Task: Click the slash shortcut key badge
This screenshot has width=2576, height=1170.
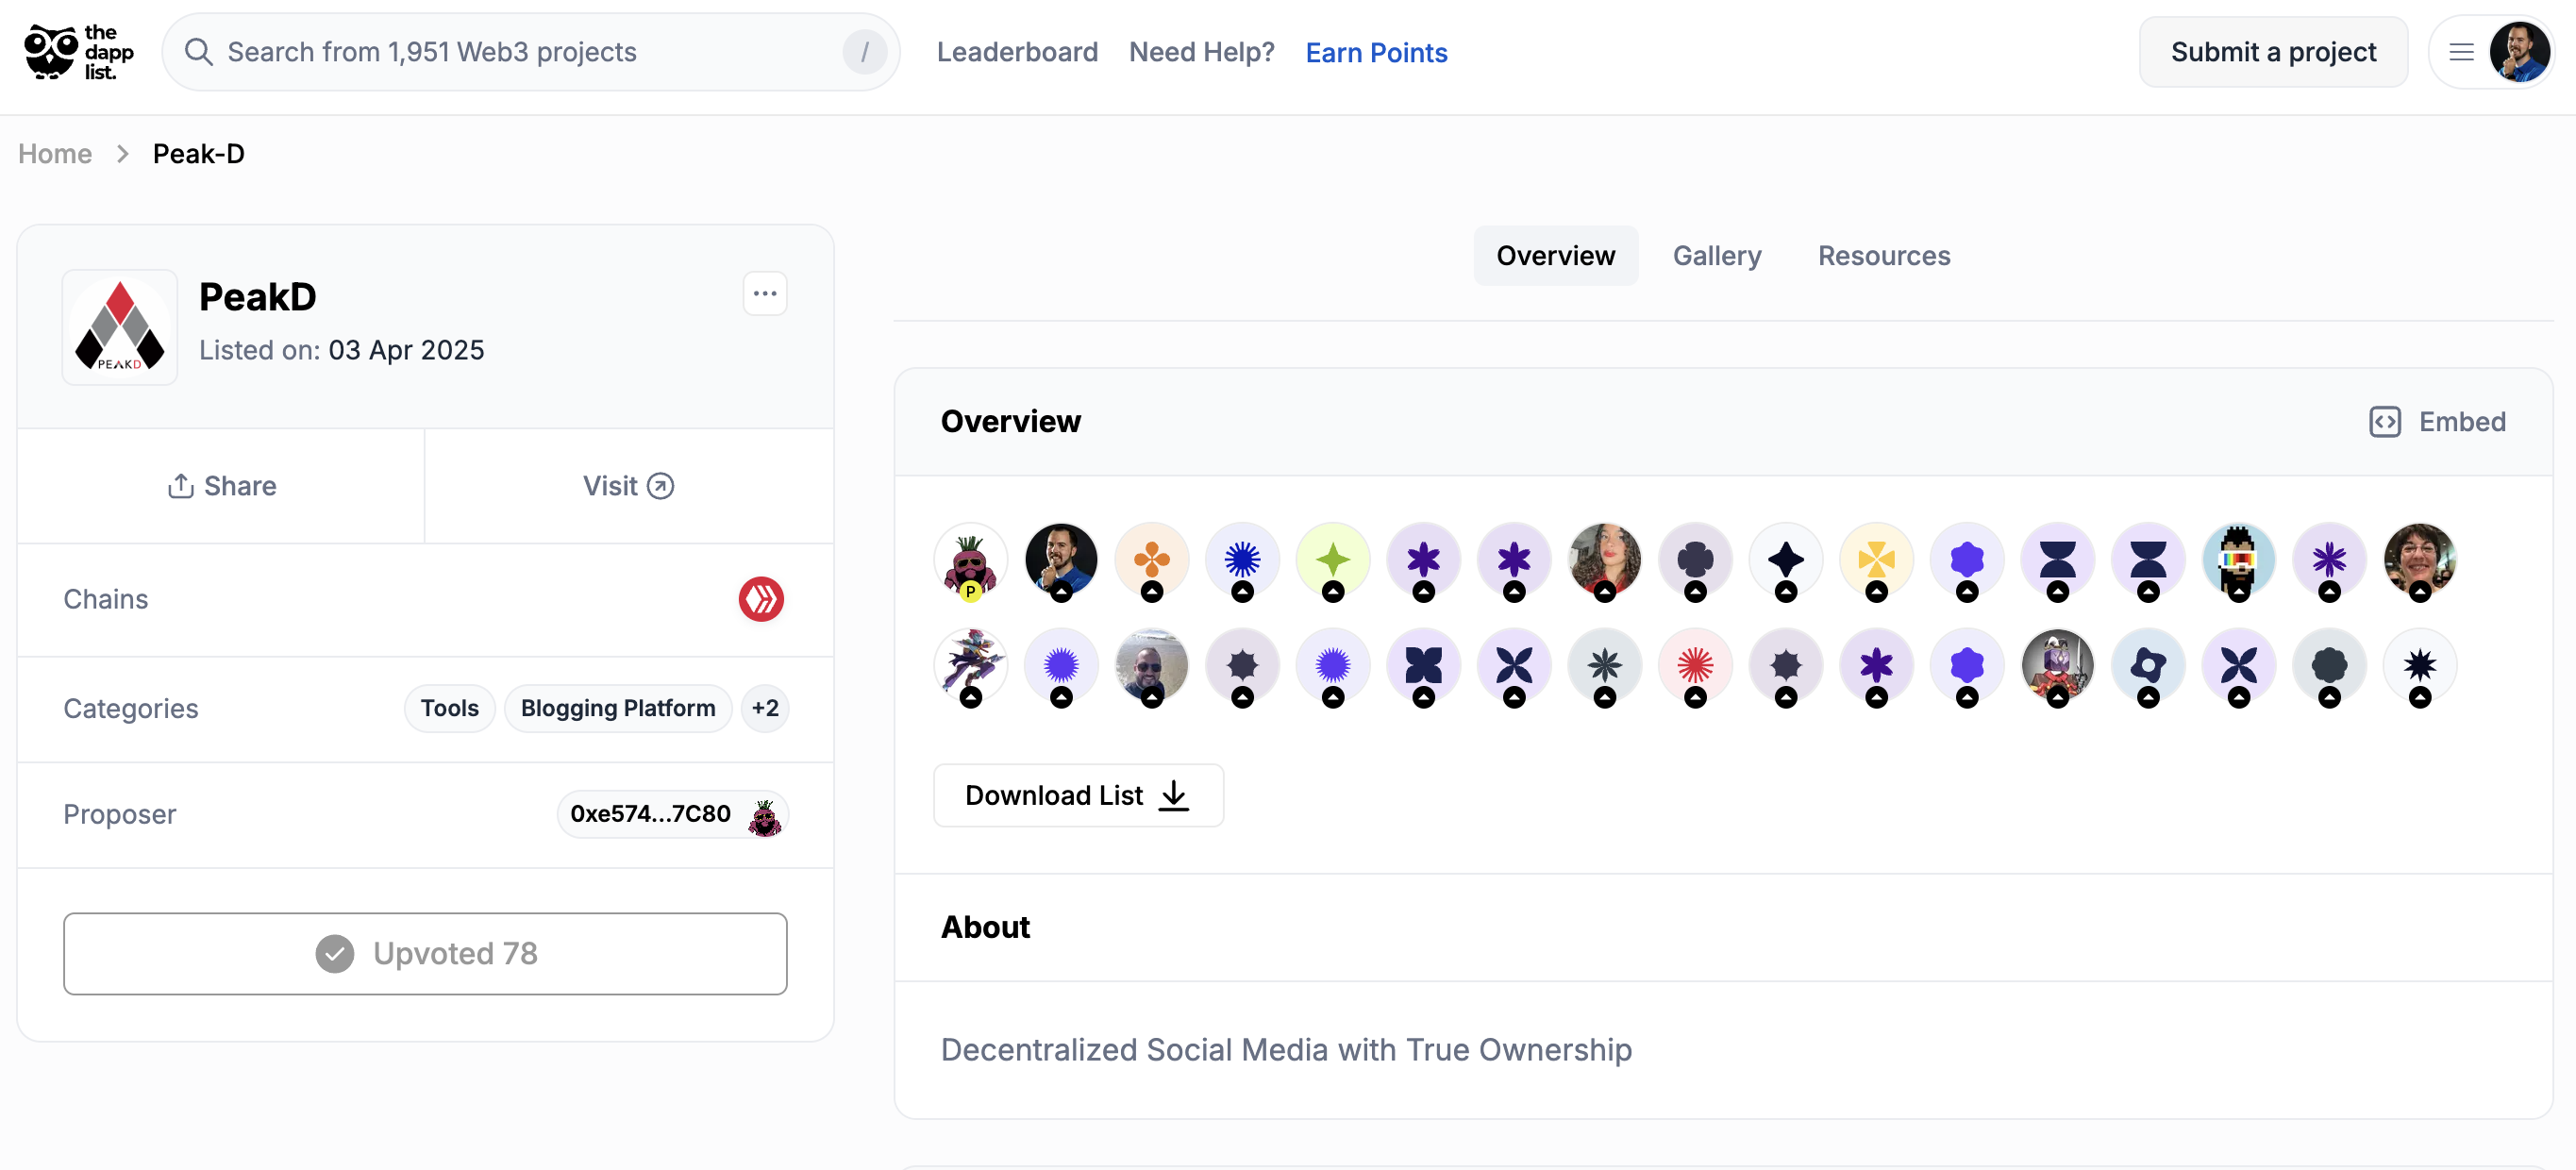Action: click(x=864, y=52)
